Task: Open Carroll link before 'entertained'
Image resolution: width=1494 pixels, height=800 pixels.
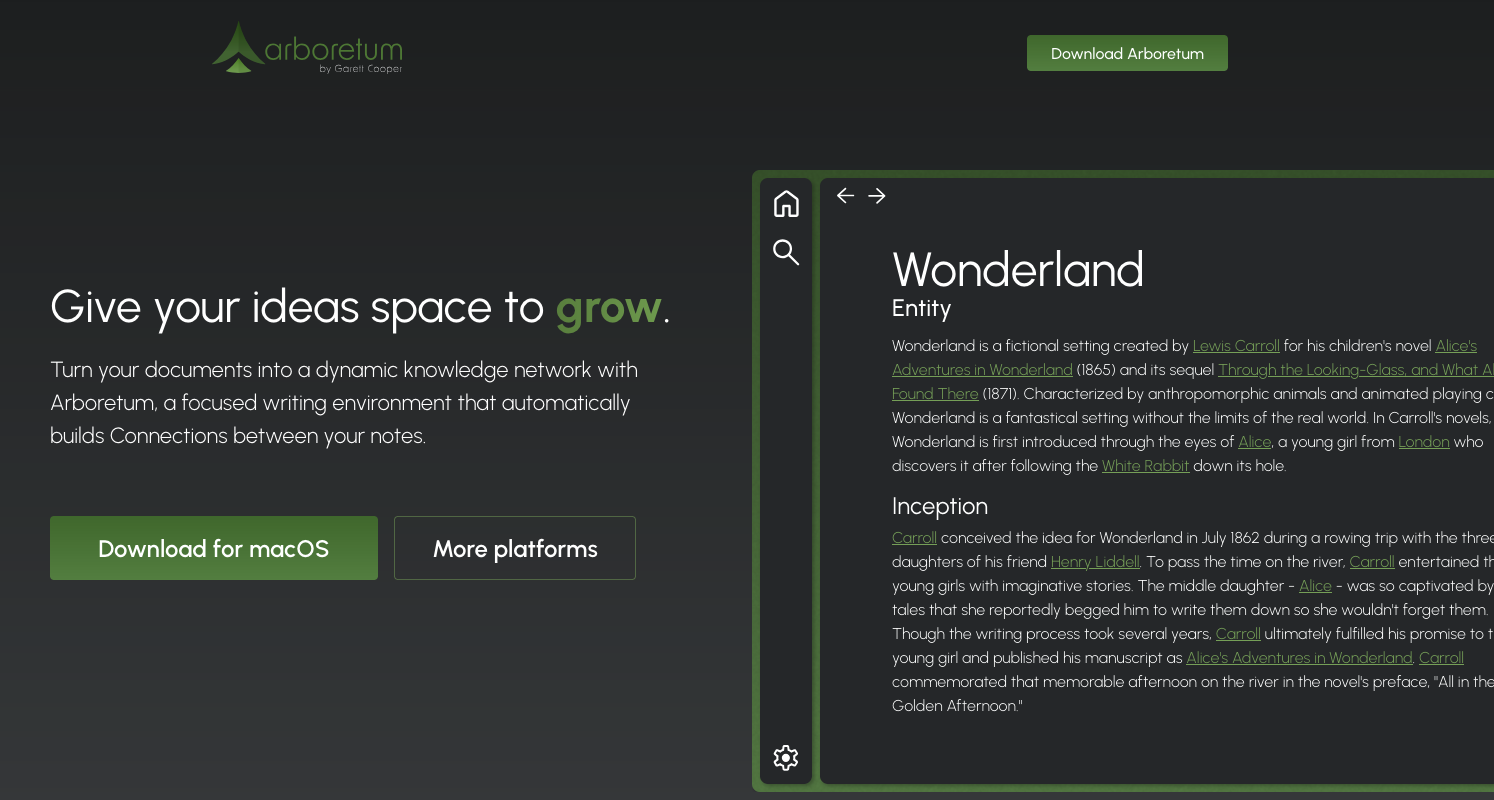Action: tap(1372, 562)
